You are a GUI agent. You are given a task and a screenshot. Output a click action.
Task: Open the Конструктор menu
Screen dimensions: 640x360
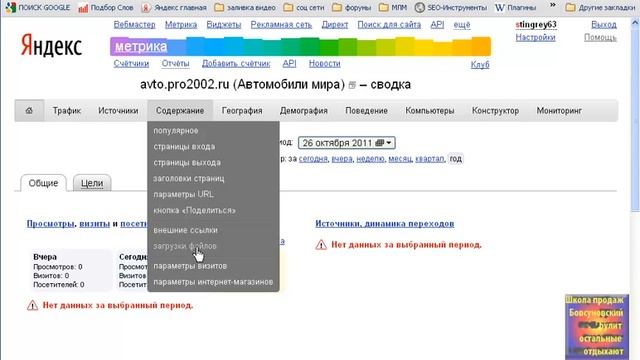click(x=496, y=111)
